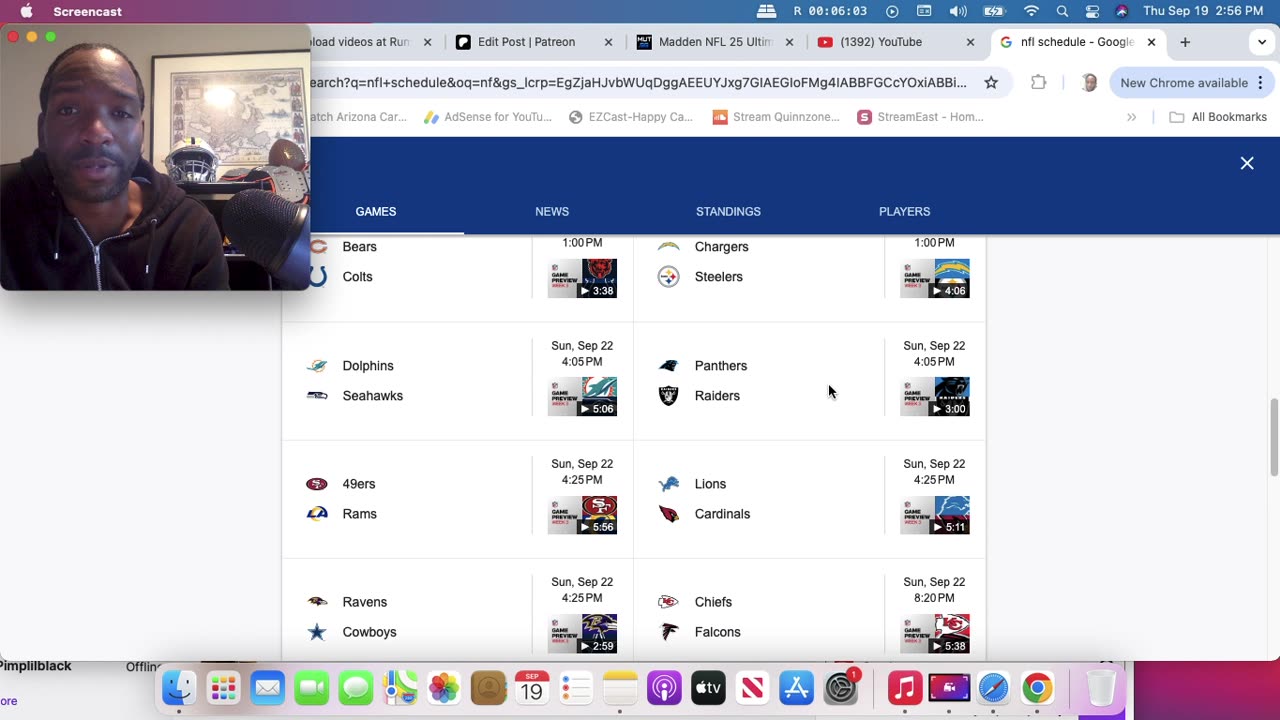
Task: Open Reminders app in dock
Action: pos(576,688)
